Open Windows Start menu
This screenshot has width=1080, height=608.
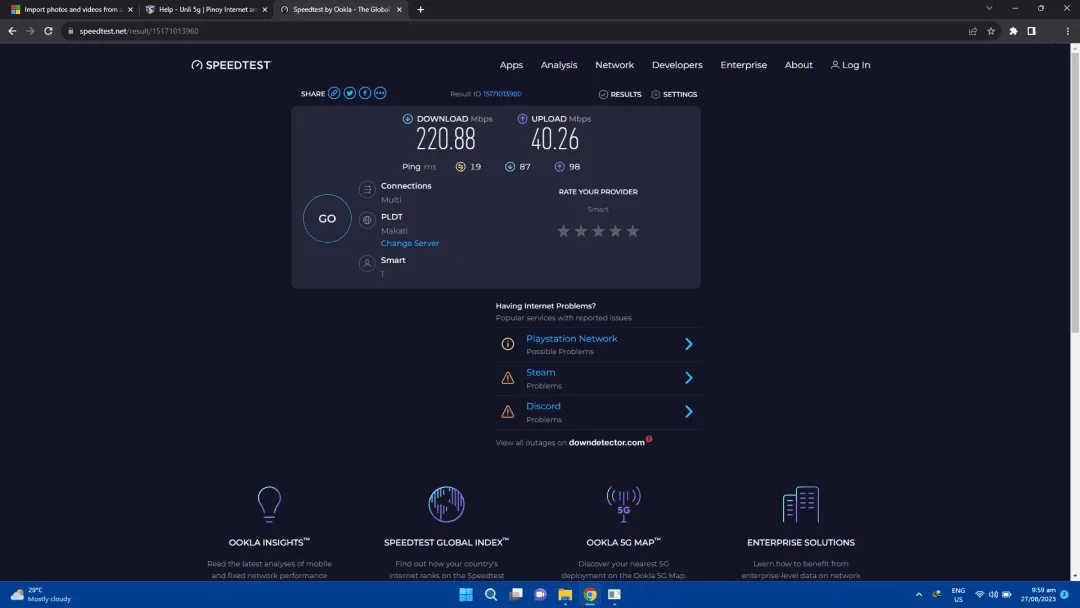pyautogui.click(x=466, y=594)
